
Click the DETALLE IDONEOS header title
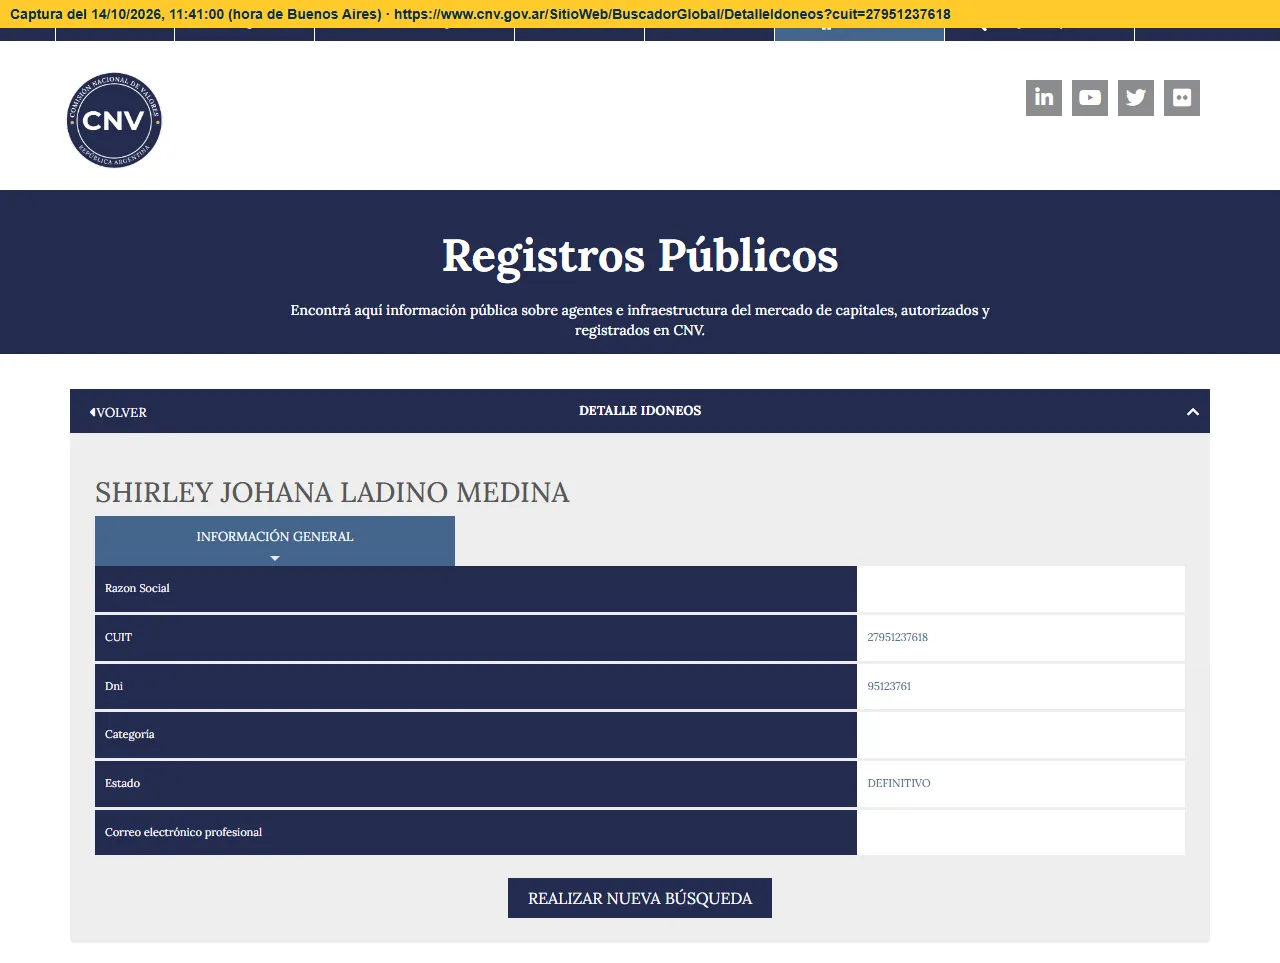tap(640, 411)
